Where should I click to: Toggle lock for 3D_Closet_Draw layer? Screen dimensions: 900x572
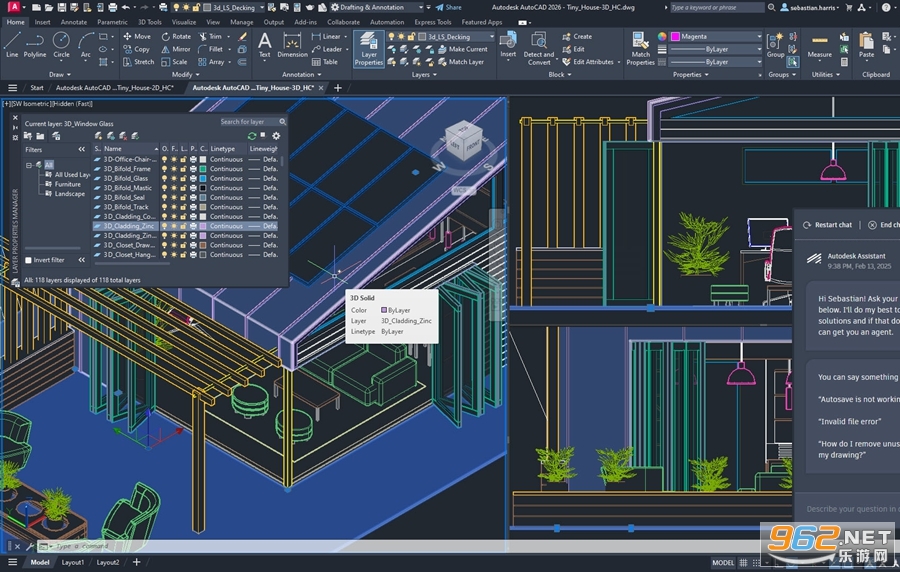point(183,245)
